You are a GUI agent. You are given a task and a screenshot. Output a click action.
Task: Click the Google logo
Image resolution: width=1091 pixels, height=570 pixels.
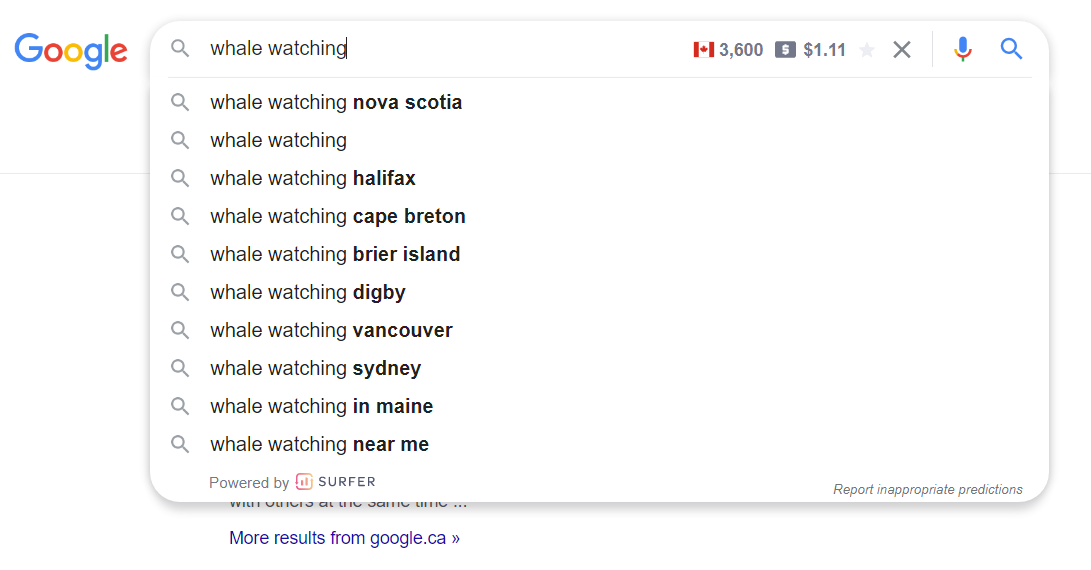pyautogui.click(x=71, y=50)
